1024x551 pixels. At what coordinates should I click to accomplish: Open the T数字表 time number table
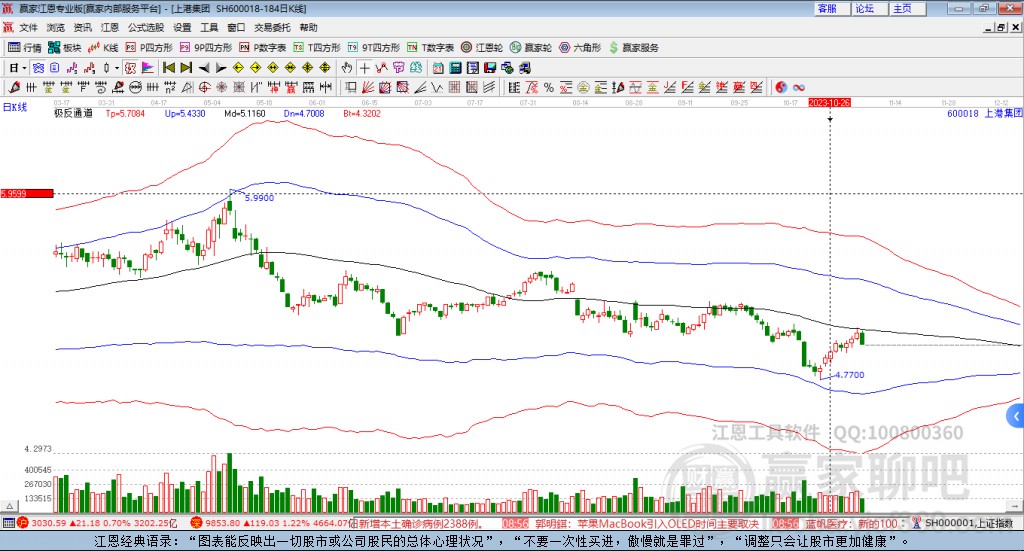click(430, 48)
